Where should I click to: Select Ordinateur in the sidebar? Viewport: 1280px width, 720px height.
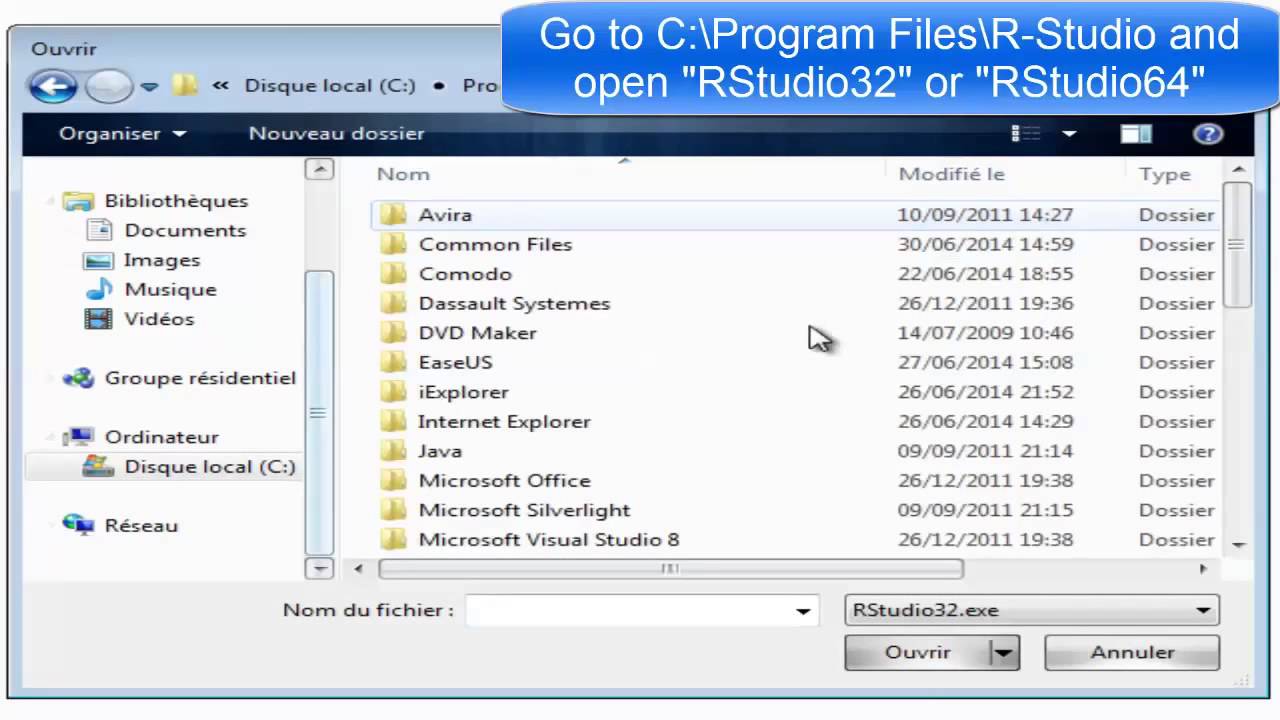(x=161, y=437)
